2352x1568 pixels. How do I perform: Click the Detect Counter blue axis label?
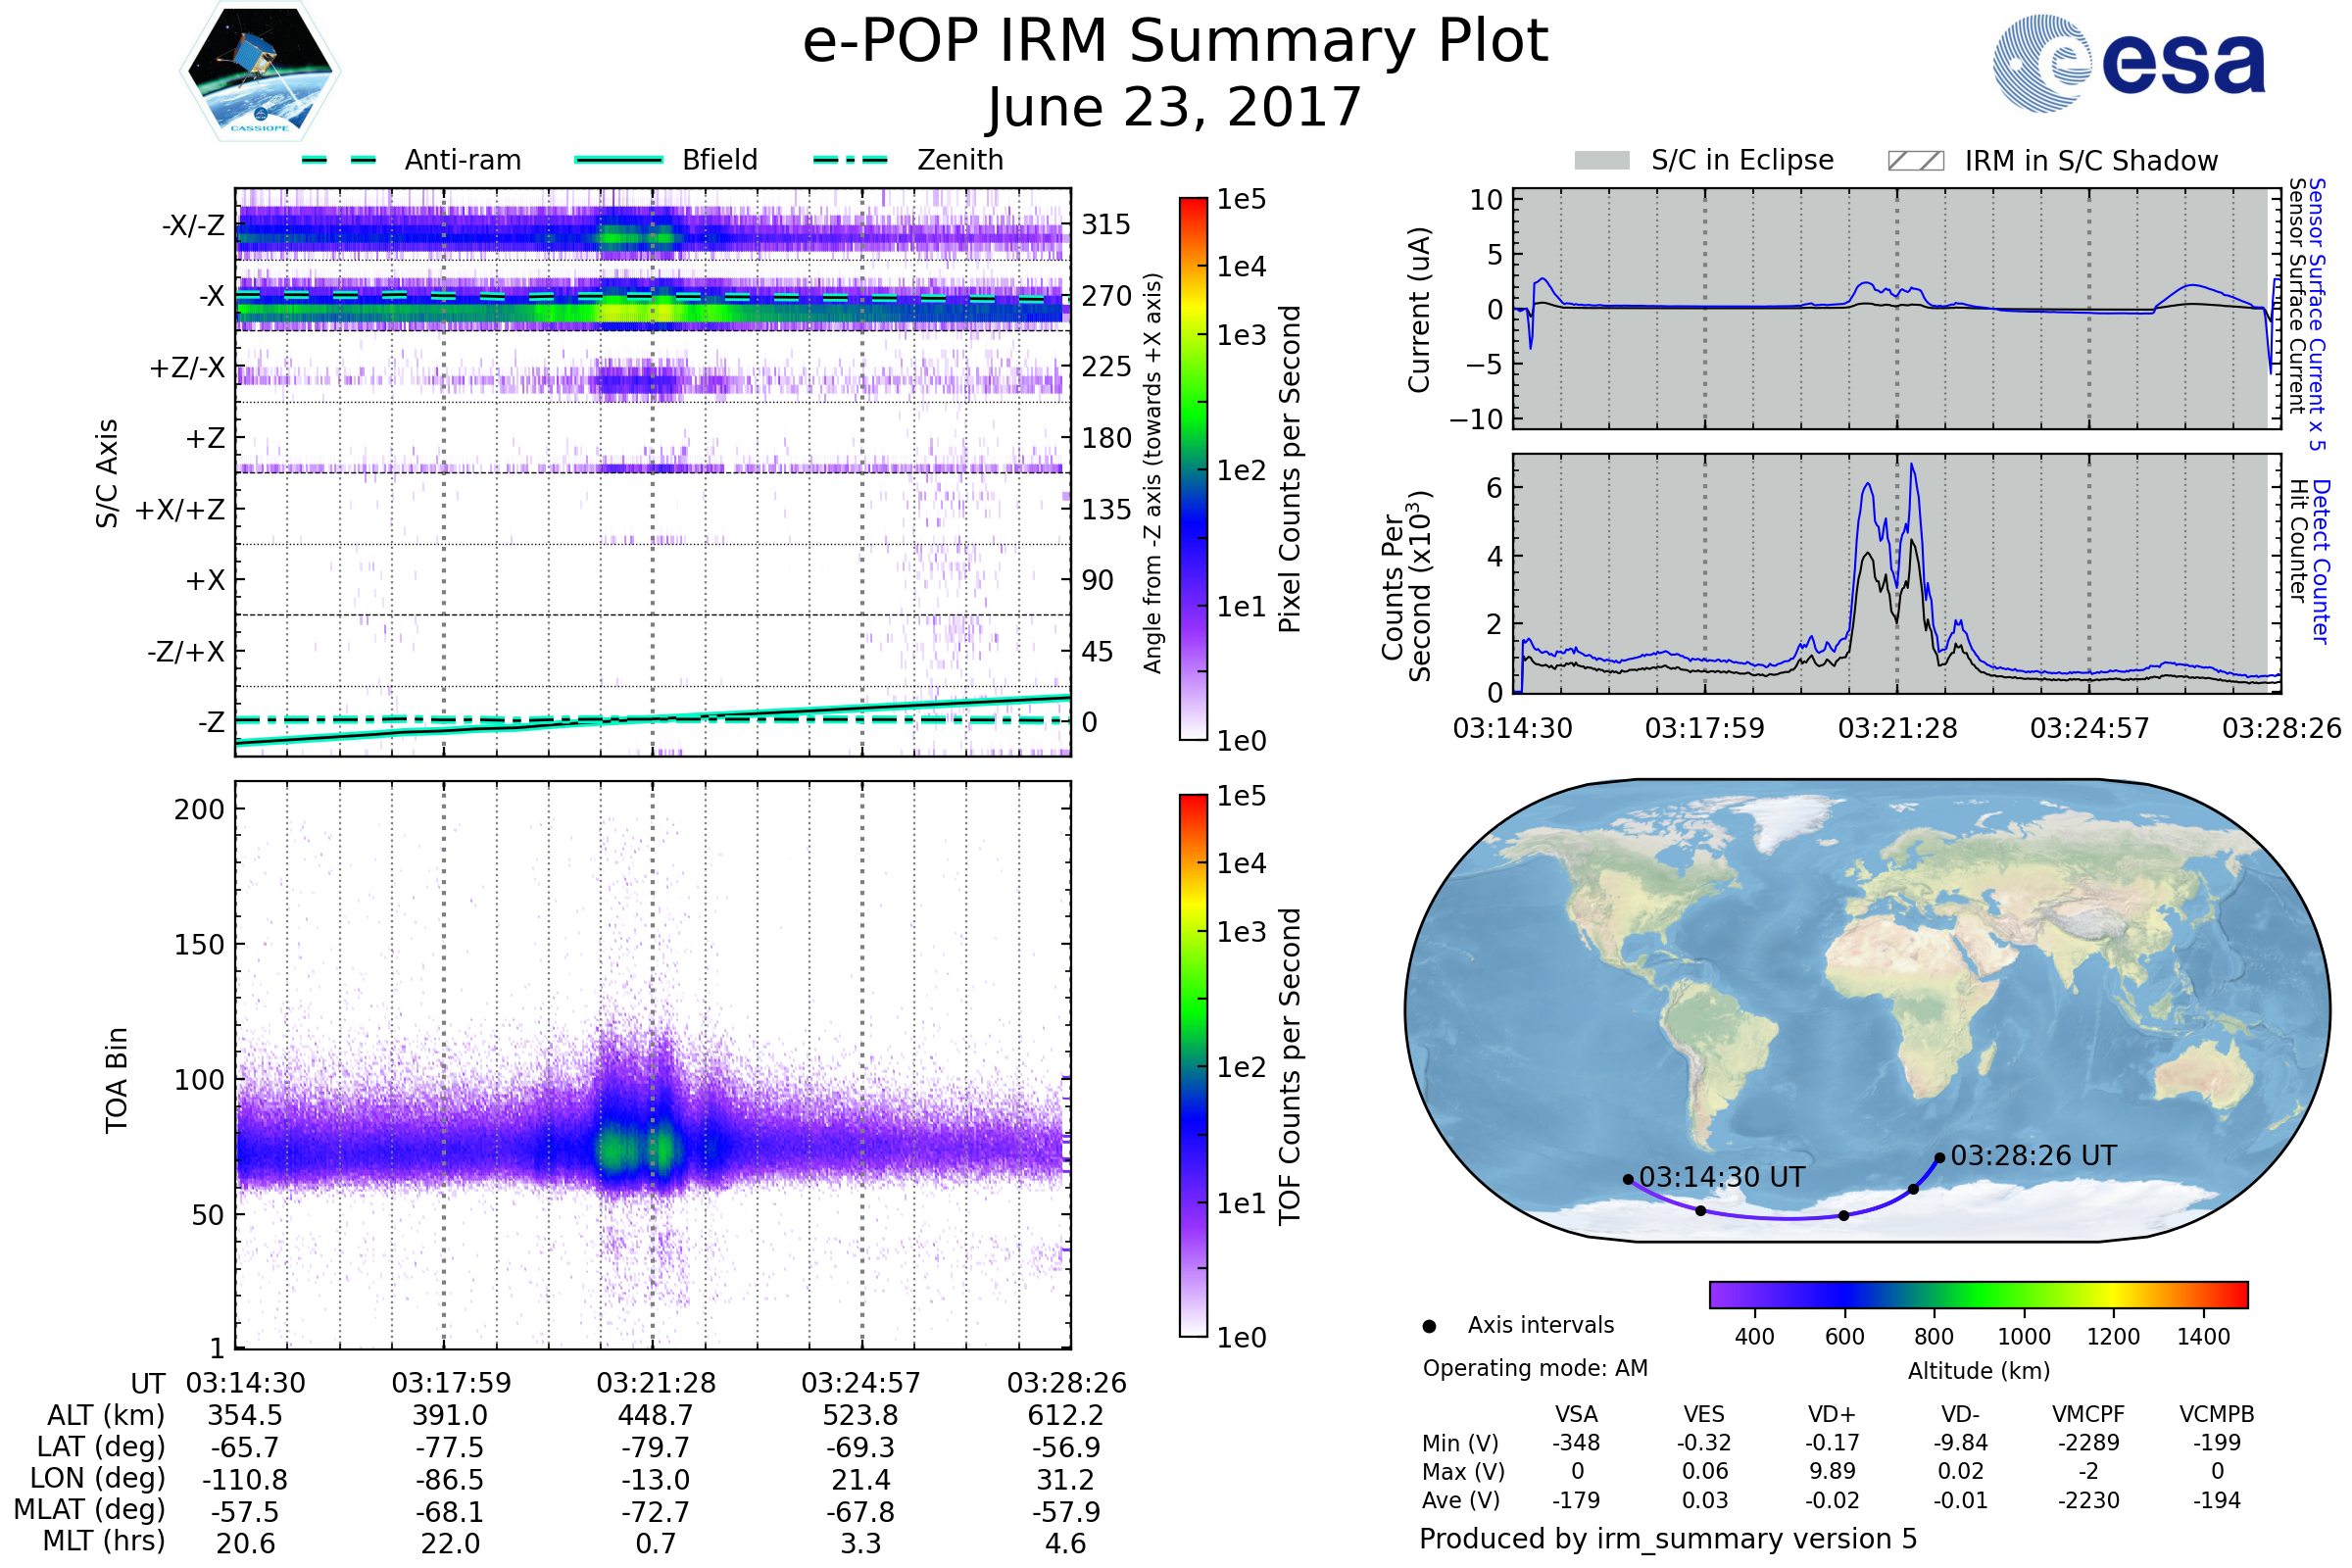tap(2320, 562)
